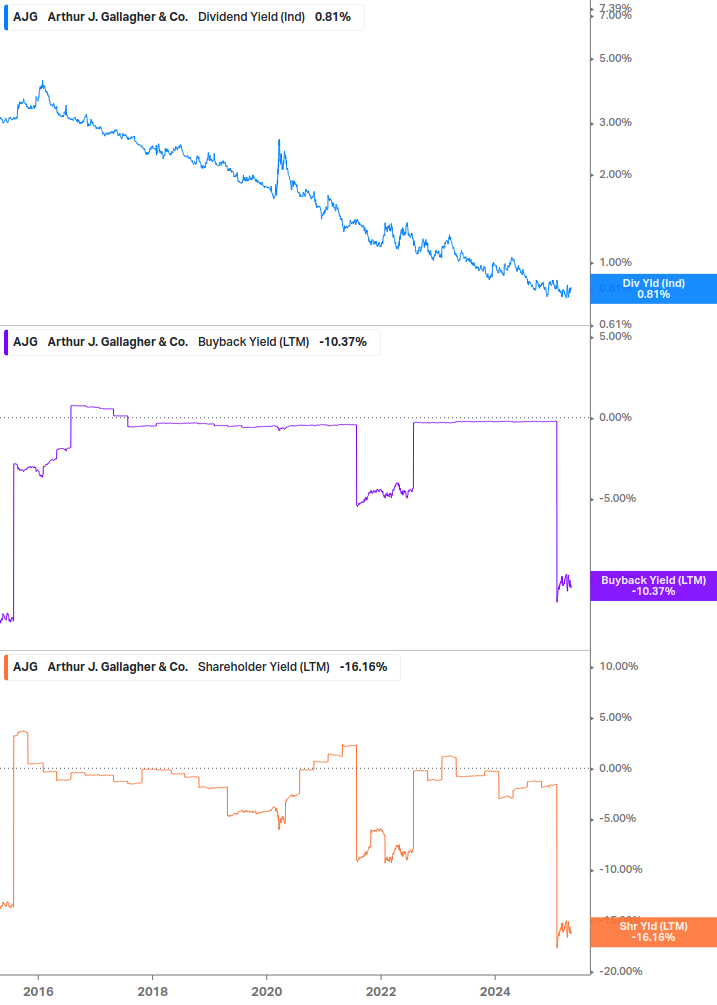The height and width of the screenshot is (1005, 717).
Task: Click the 1.00% tick on dividend yield axis
Action: (x=615, y=262)
